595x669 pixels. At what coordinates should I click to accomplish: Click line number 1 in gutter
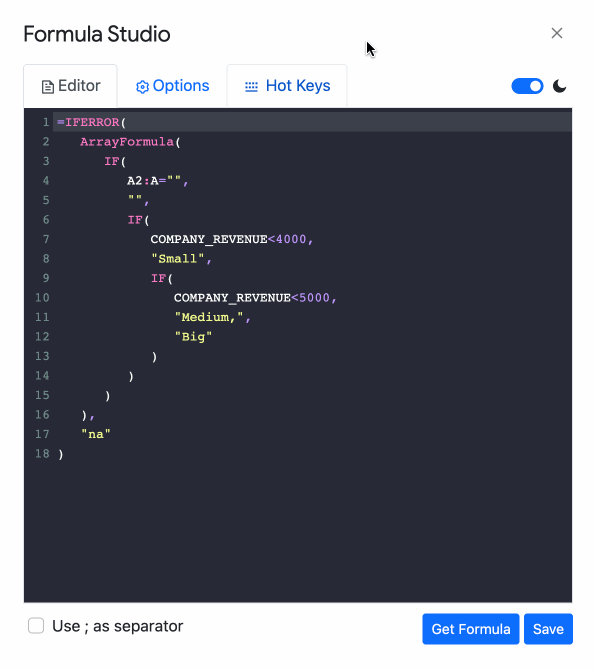[46, 122]
